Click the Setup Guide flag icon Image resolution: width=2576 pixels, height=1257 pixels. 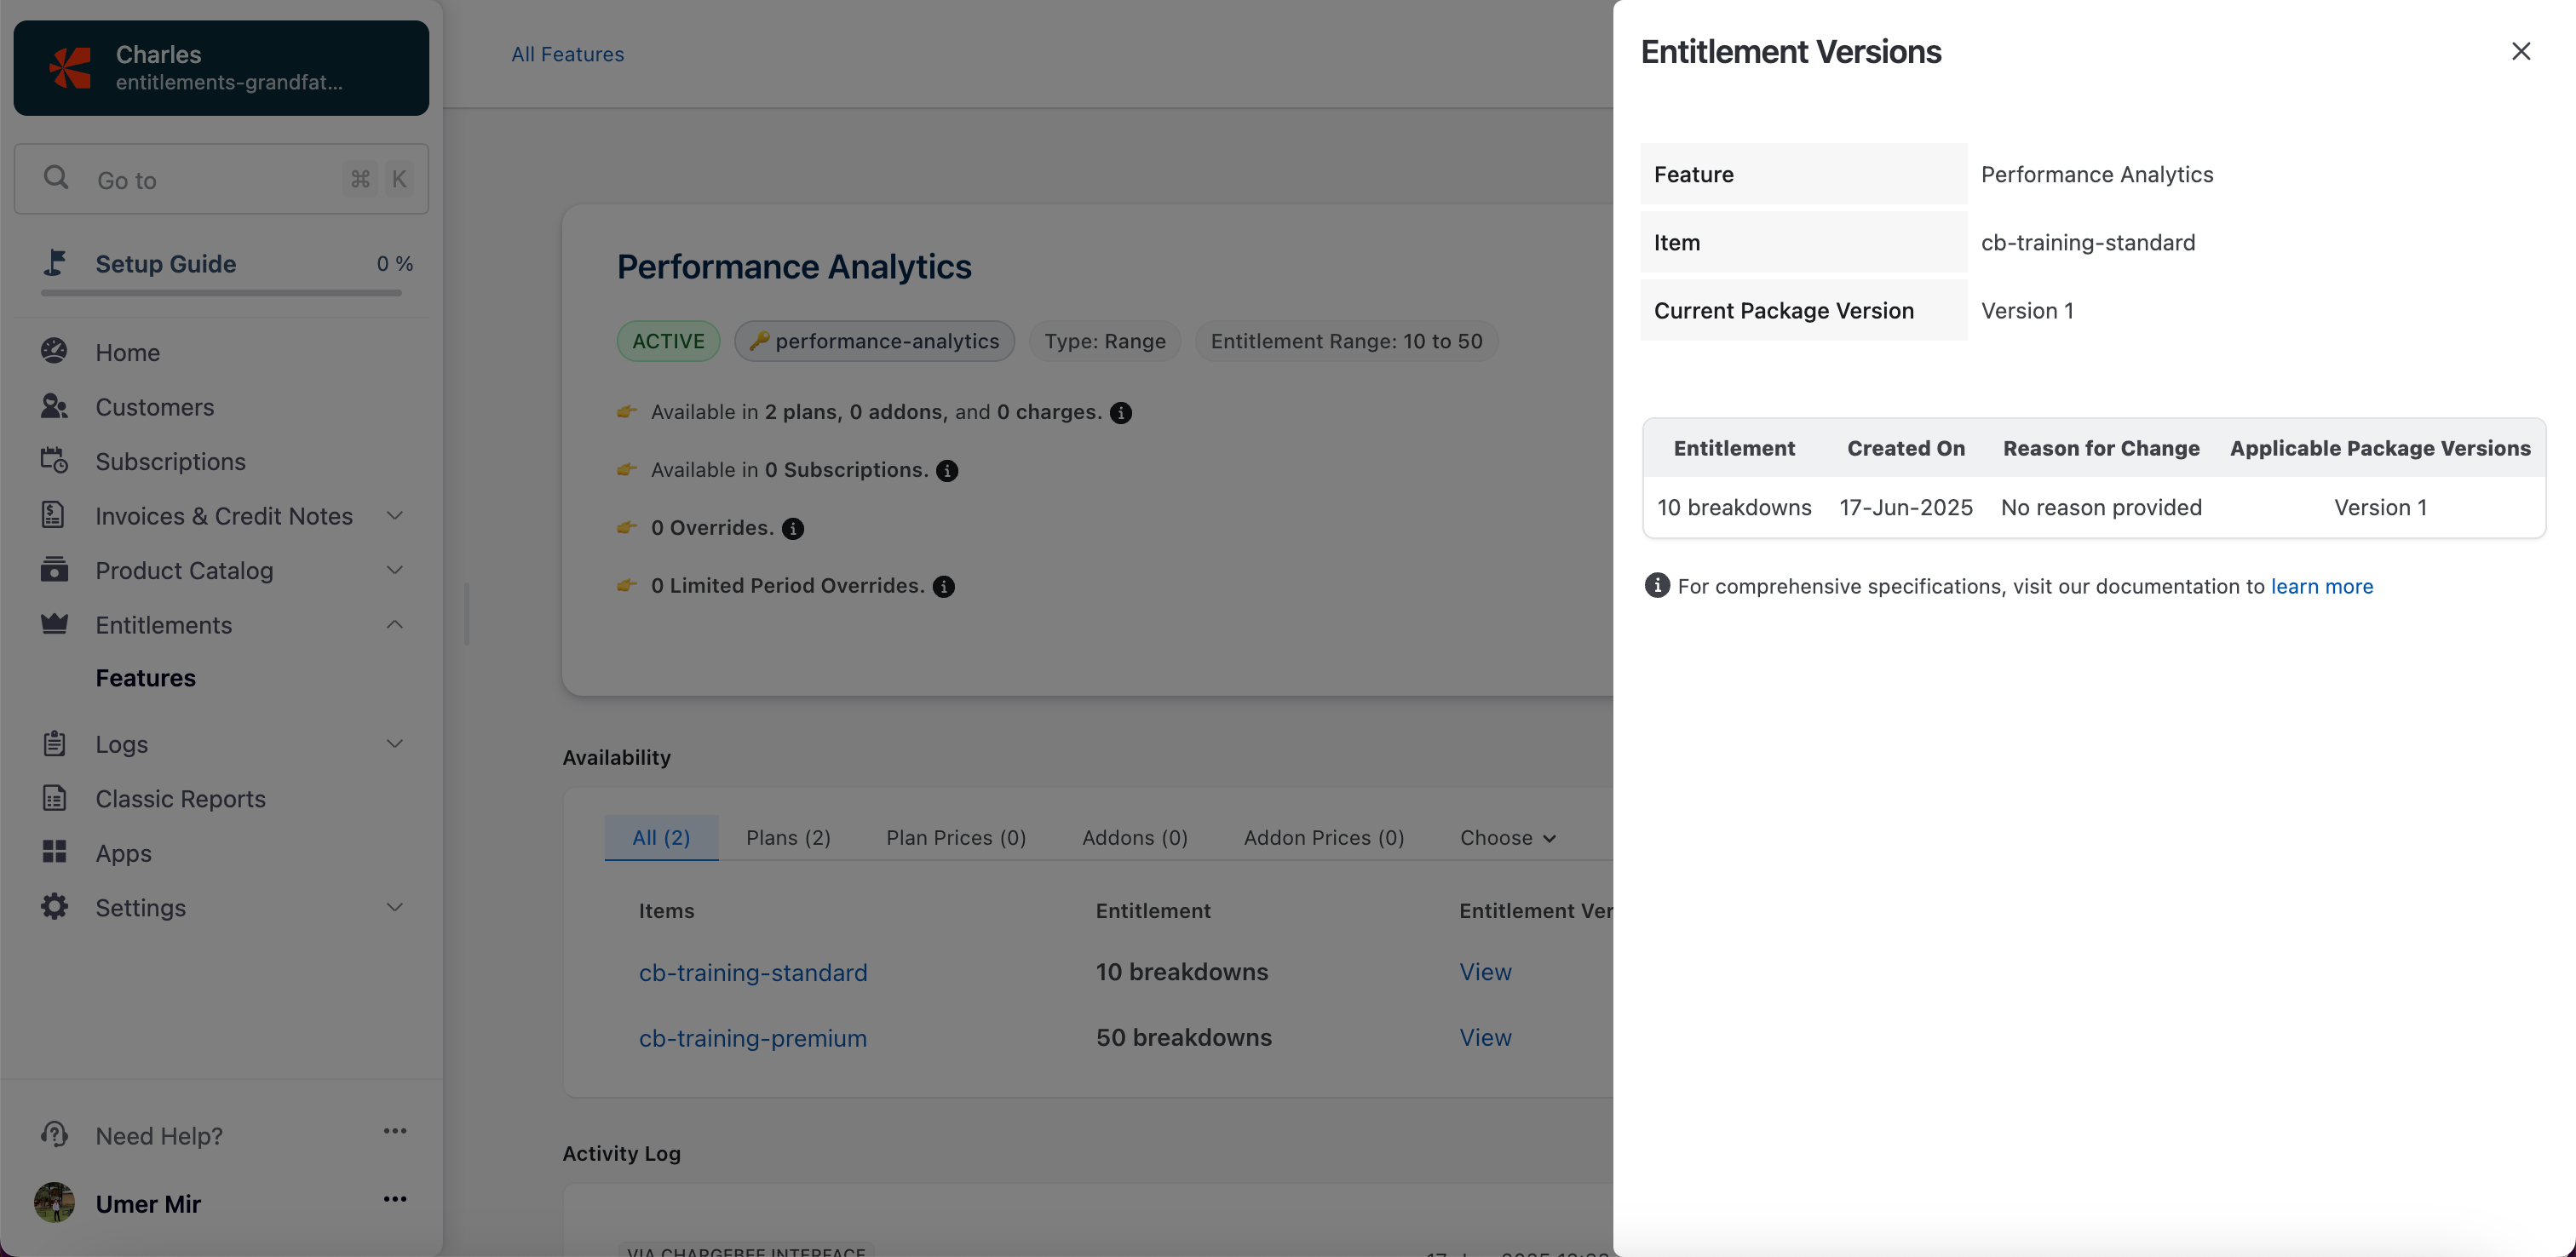point(55,262)
